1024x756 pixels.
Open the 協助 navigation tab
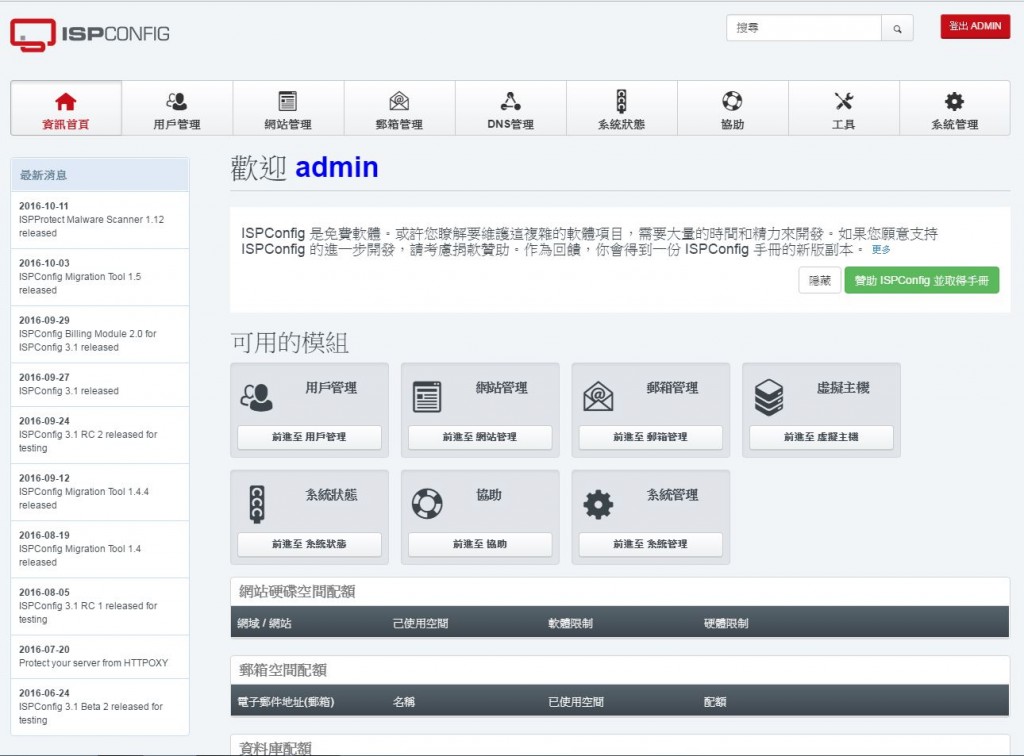(x=733, y=108)
